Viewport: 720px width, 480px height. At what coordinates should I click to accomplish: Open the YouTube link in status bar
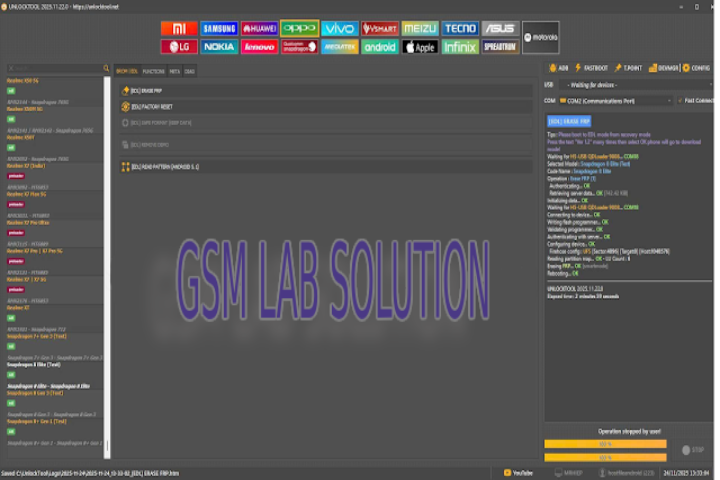(522, 473)
